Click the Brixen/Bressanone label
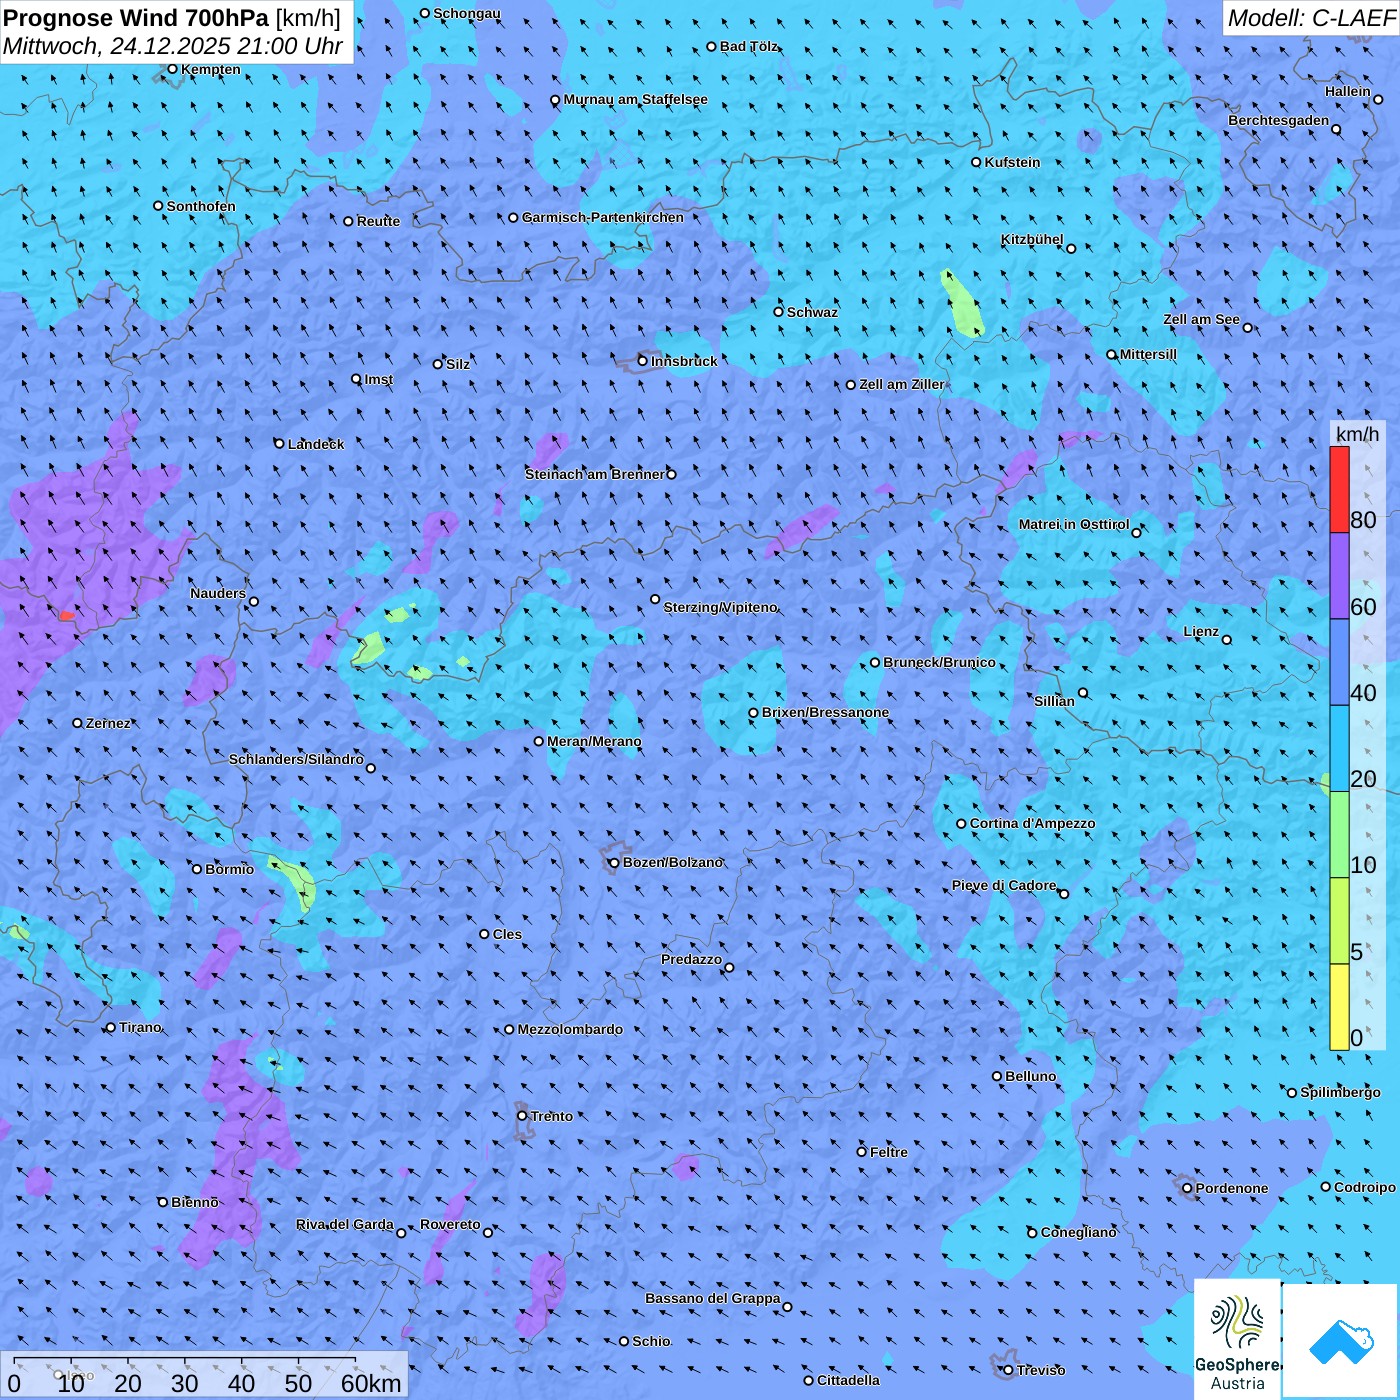The image size is (1400, 1400). 825,712
